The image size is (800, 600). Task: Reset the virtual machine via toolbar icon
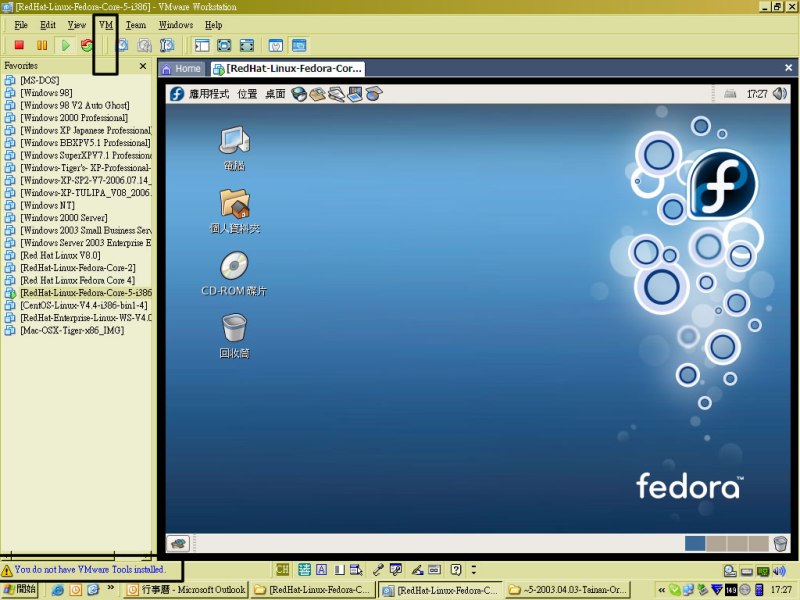tap(87, 45)
